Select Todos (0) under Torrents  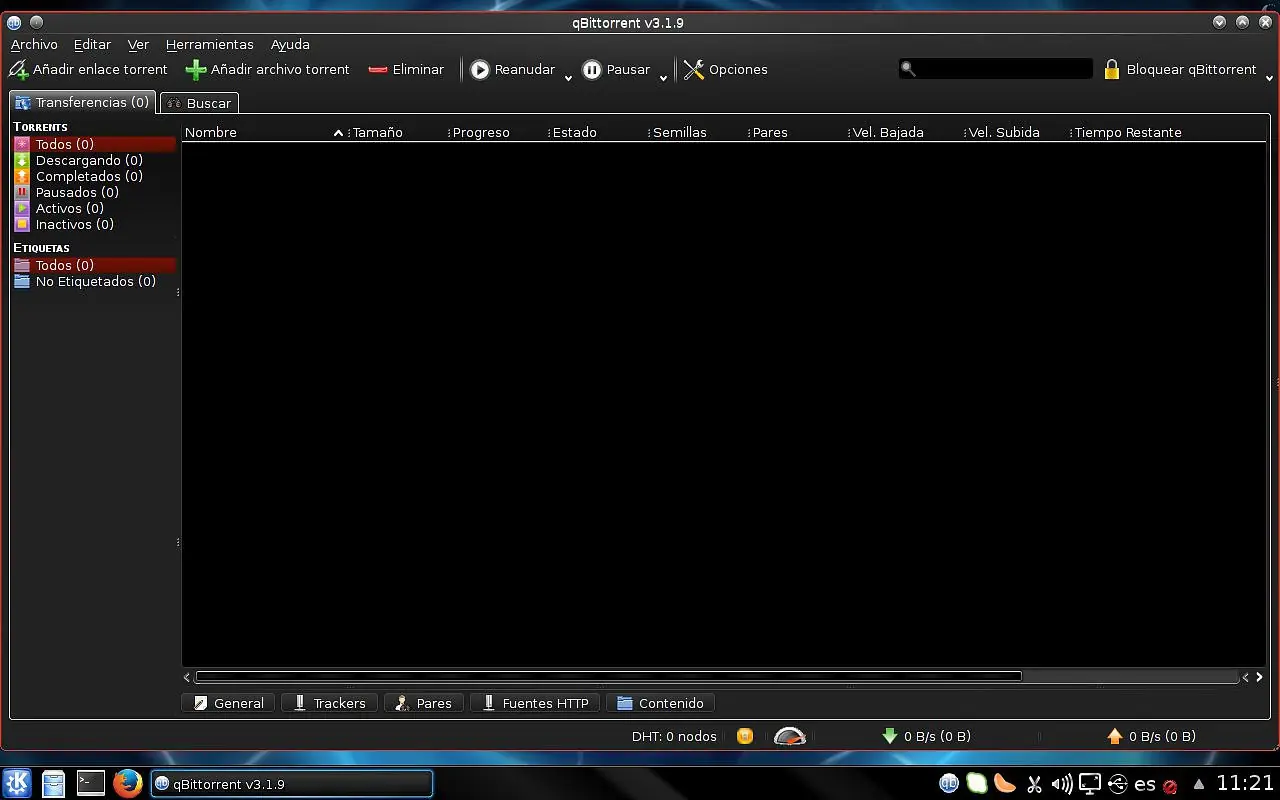tap(94, 144)
